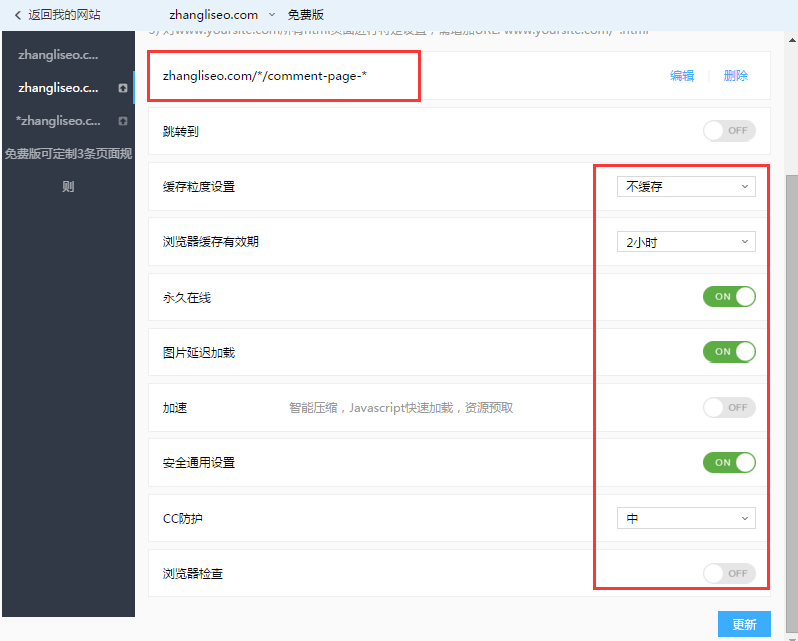The image size is (798, 641).
Task: Open the 缓存粒度设置 dropdown showing 不缓存
Action: coord(686,187)
